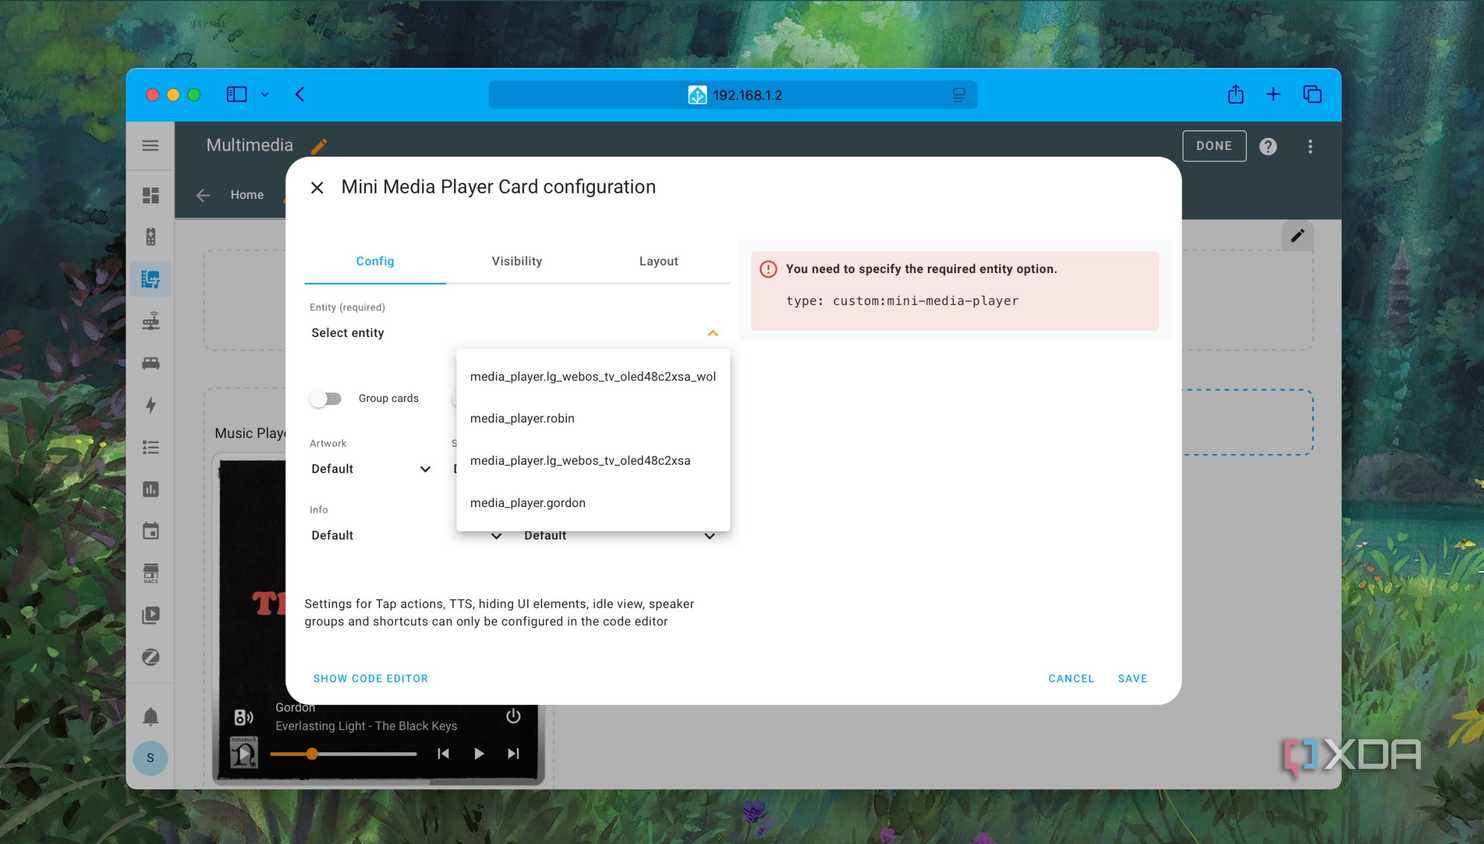Switch to the Visibility tab
This screenshot has height=844, width=1484.
517,261
